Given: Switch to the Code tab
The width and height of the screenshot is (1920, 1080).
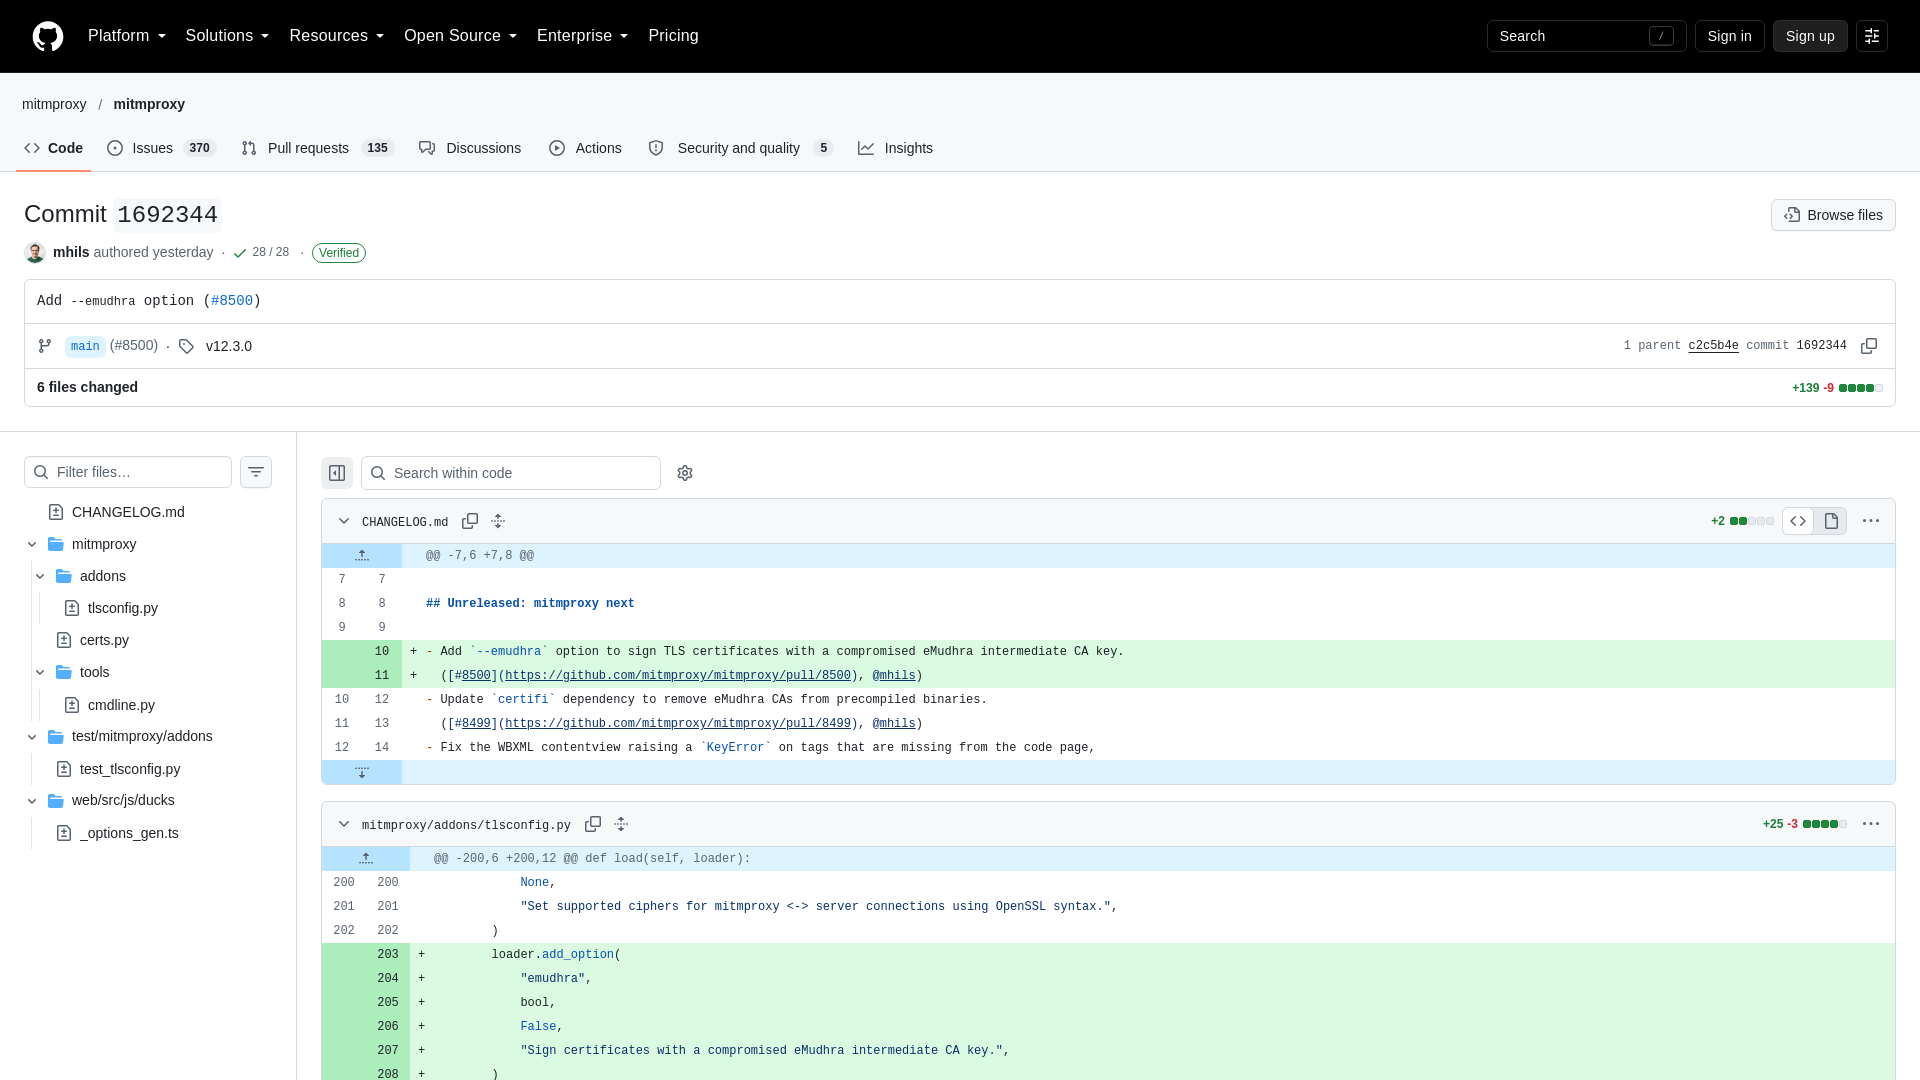Looking at the screenshot, I should pos(54,148).
